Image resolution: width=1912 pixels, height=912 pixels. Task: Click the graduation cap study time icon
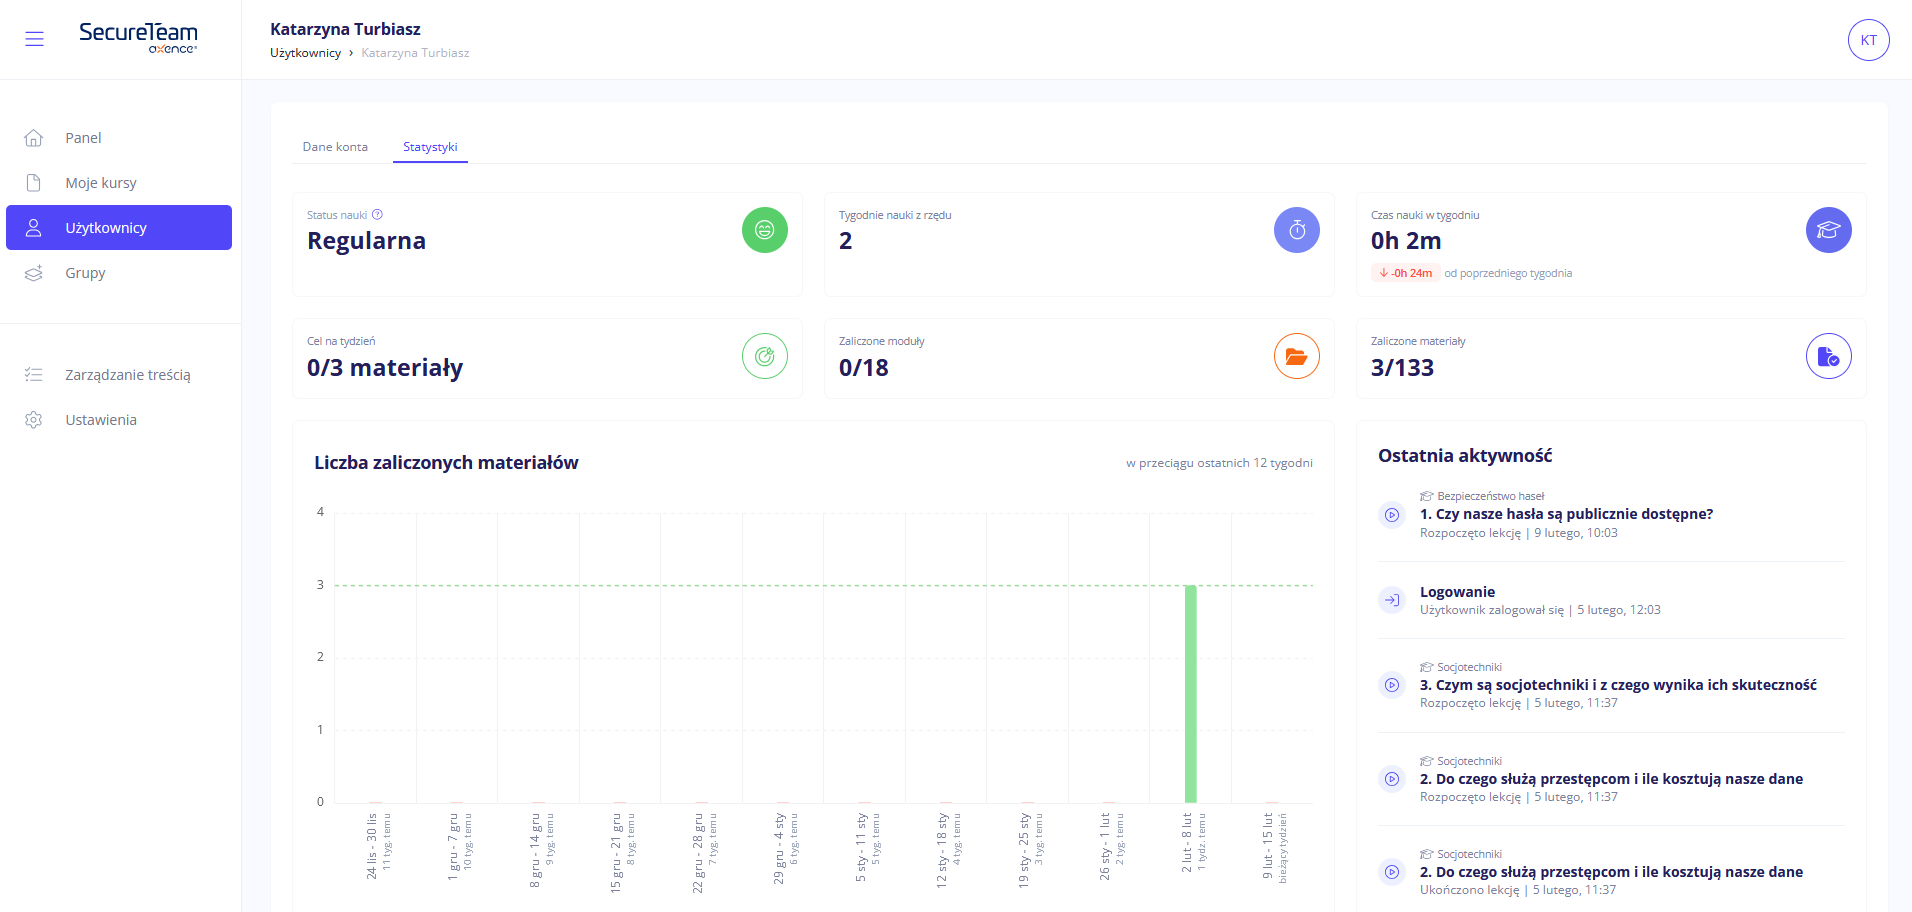click(1828, 230)
